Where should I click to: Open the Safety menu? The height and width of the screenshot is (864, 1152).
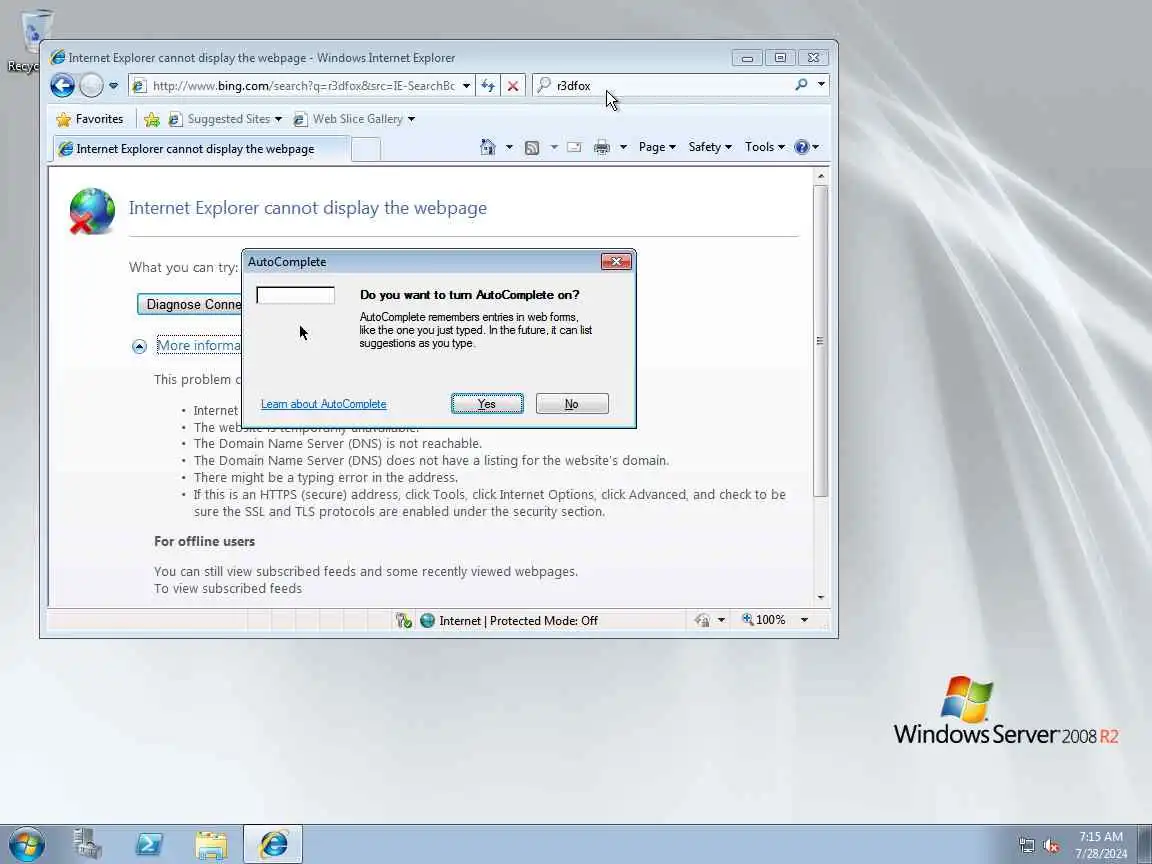tap(710, 147)
